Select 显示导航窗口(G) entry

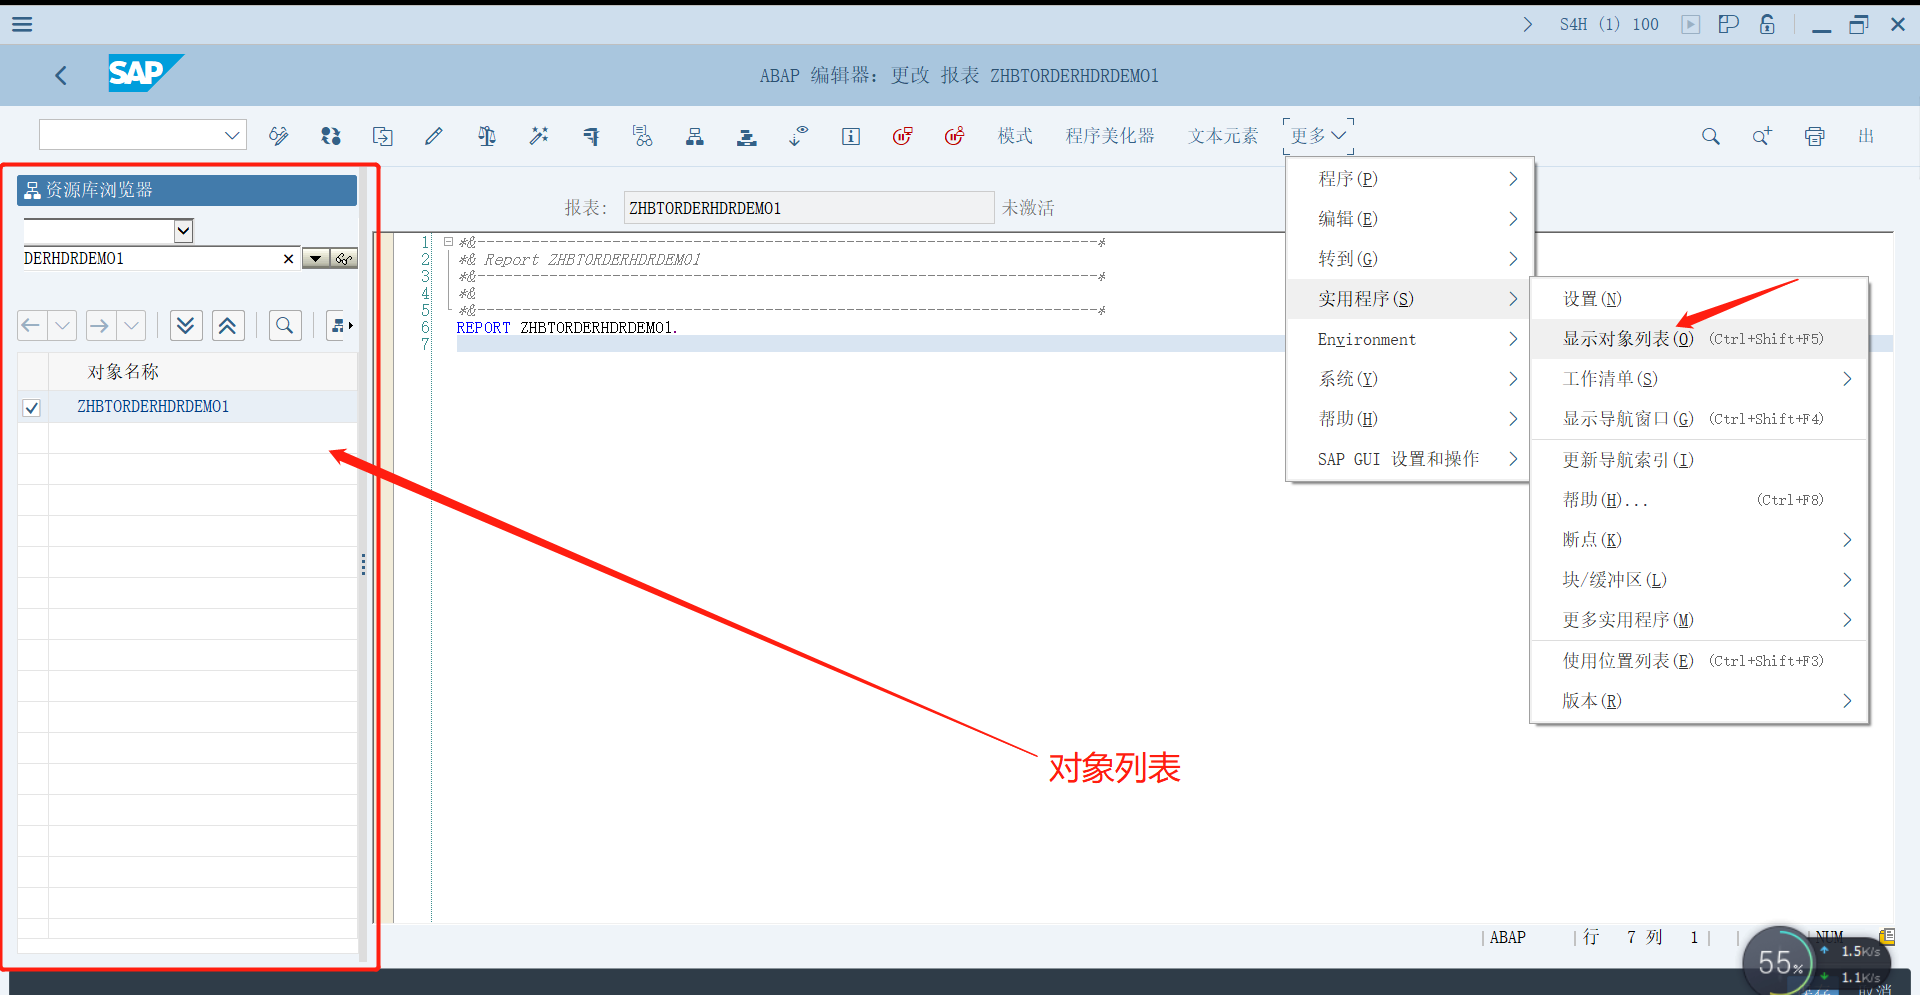(x=1699, y=419)
